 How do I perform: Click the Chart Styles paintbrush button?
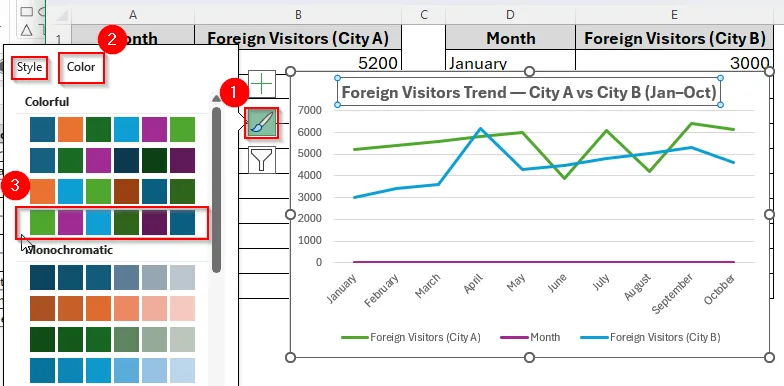click(x=262, y=123)
